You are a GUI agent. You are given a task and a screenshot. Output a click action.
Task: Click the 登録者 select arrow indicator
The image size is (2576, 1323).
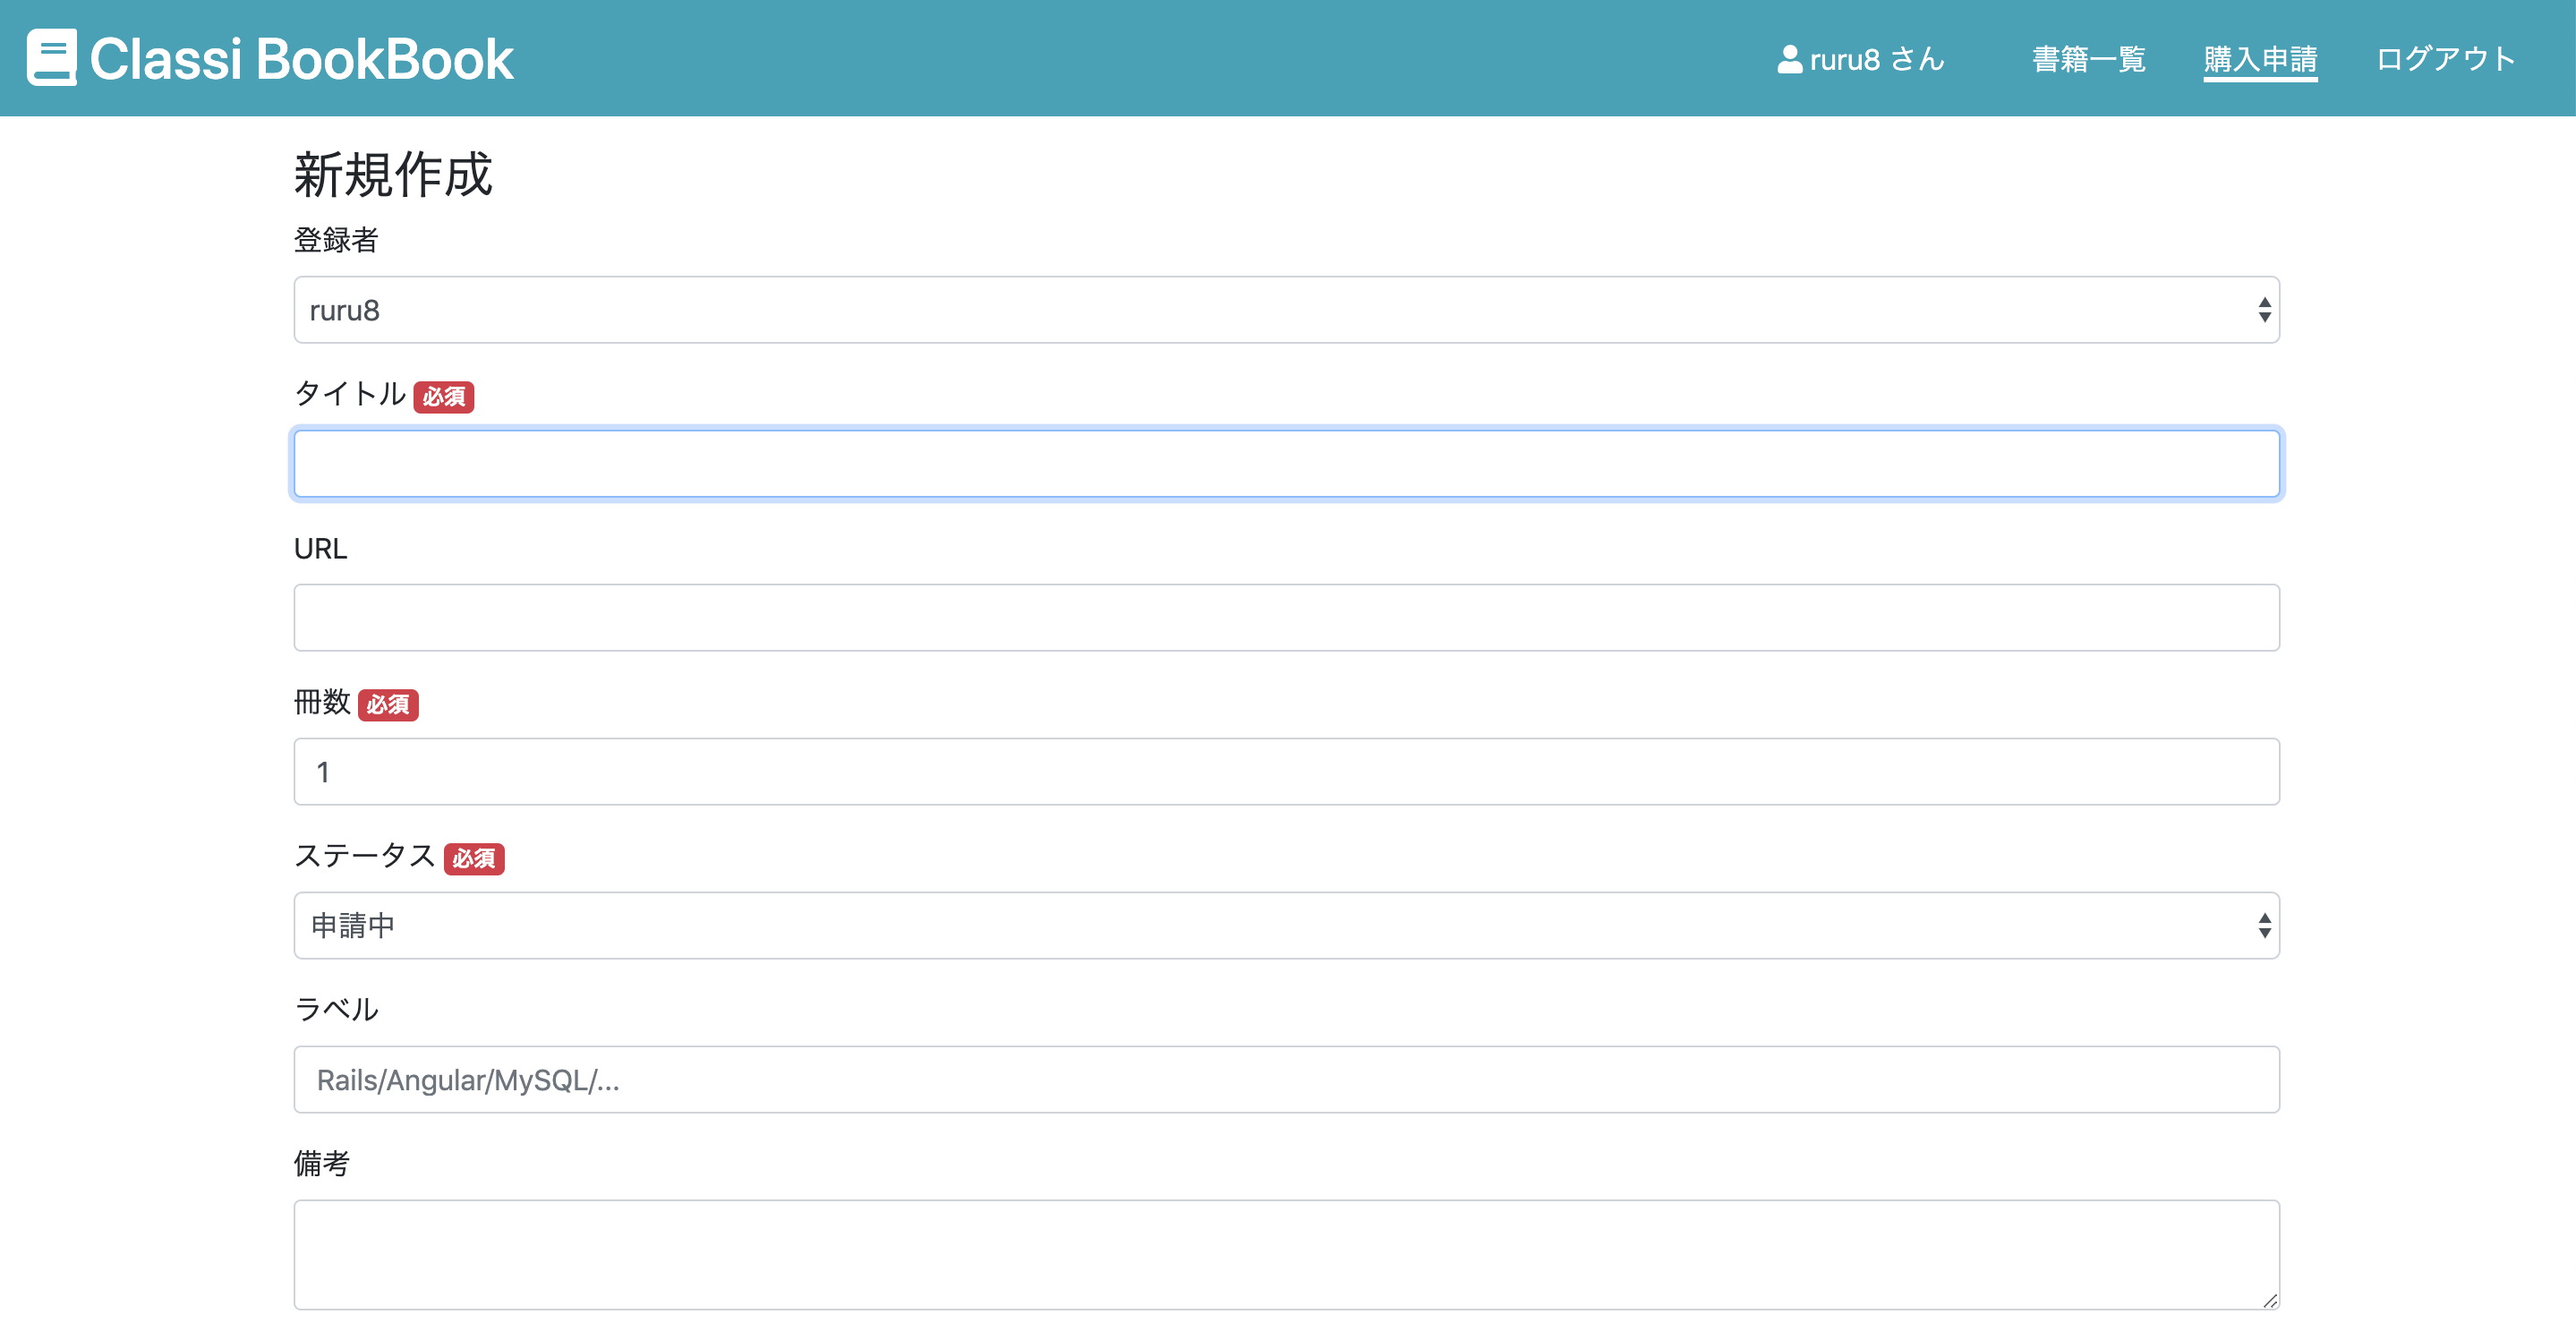point(2264,310)
